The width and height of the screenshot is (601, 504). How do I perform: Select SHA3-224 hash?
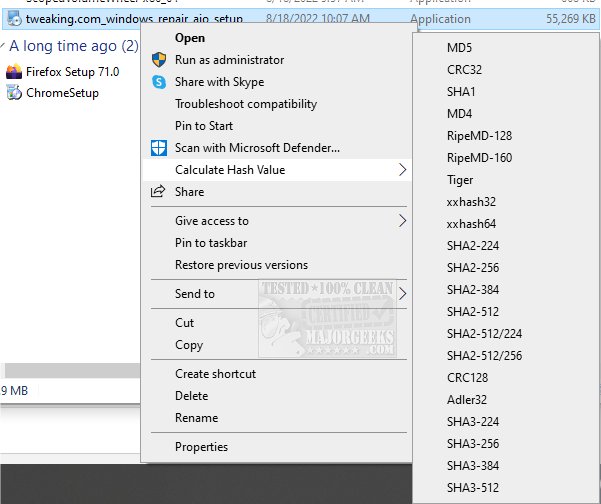pos(506,421)
